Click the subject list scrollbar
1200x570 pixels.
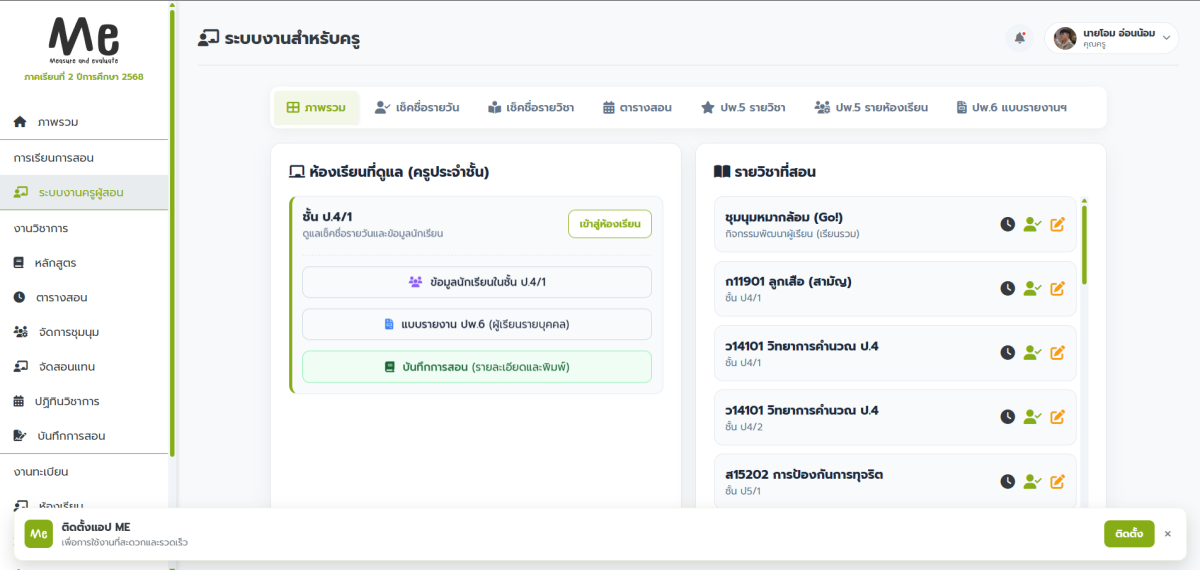tap(1084, 243)
